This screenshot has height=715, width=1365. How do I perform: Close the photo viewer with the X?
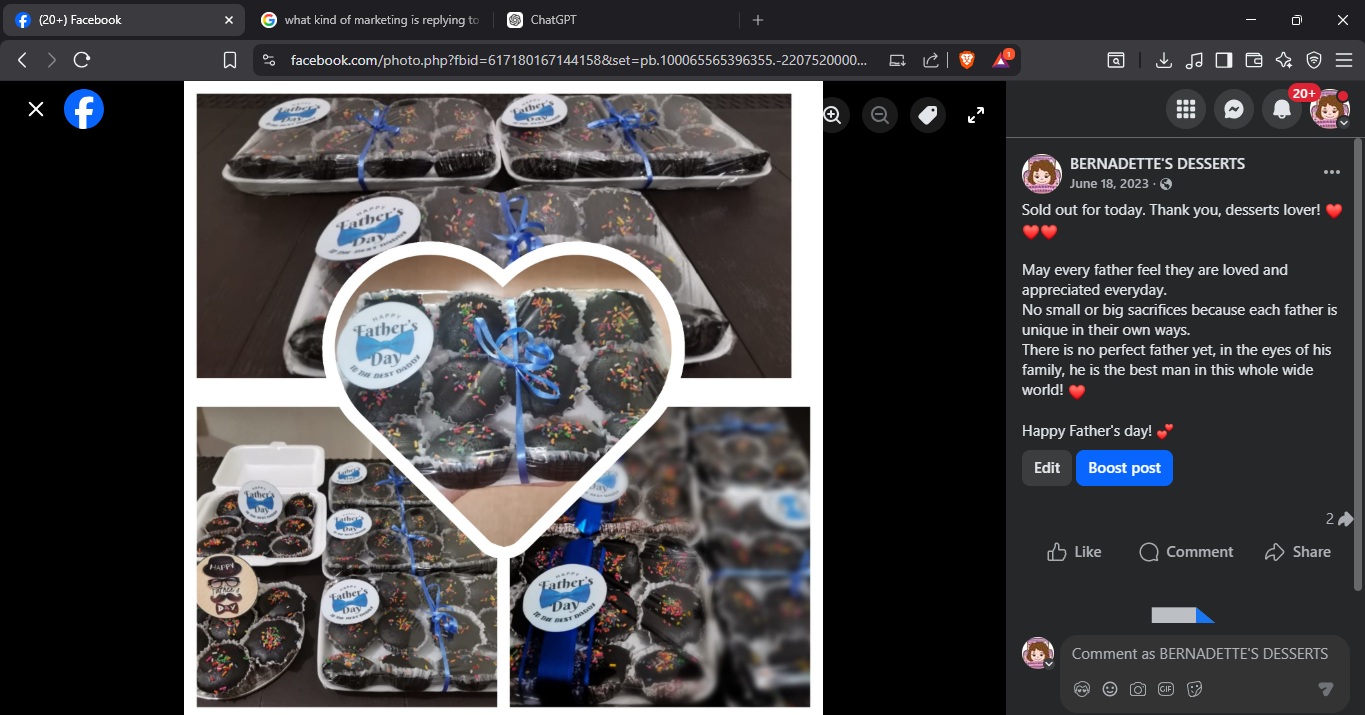pos(36,109)
